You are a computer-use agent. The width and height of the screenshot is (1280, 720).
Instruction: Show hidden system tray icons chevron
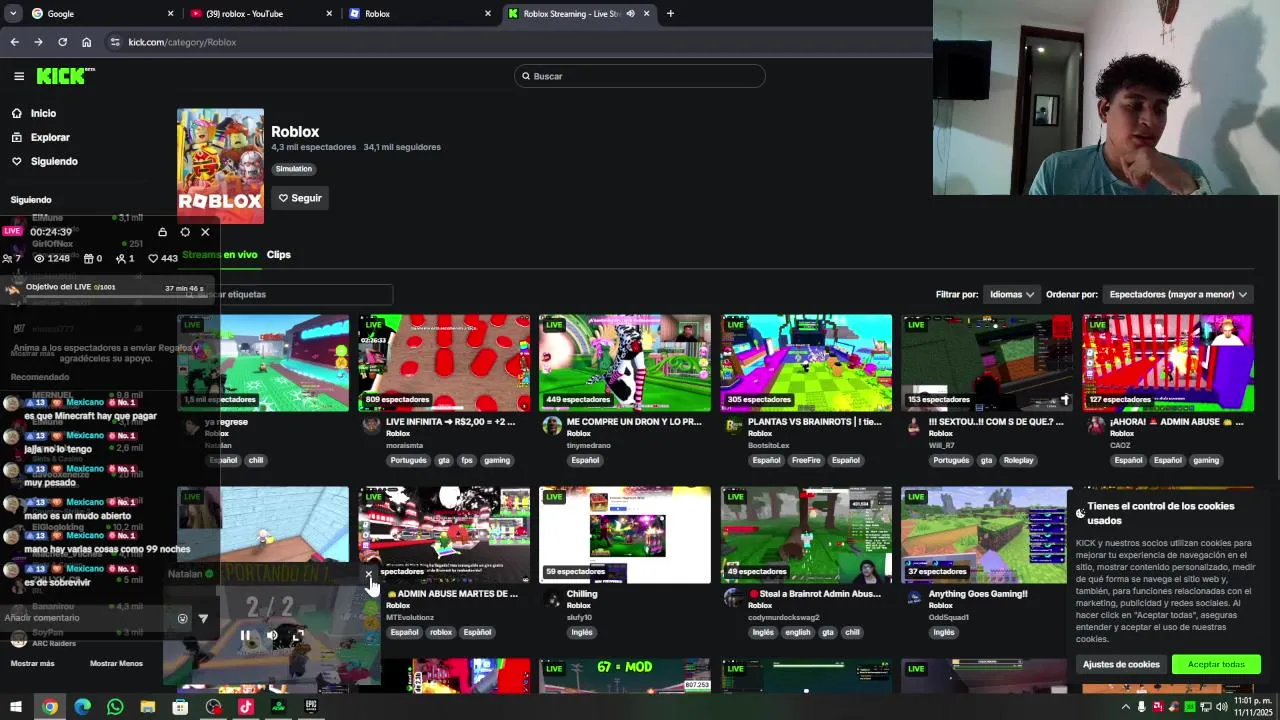click(1125, 707)
